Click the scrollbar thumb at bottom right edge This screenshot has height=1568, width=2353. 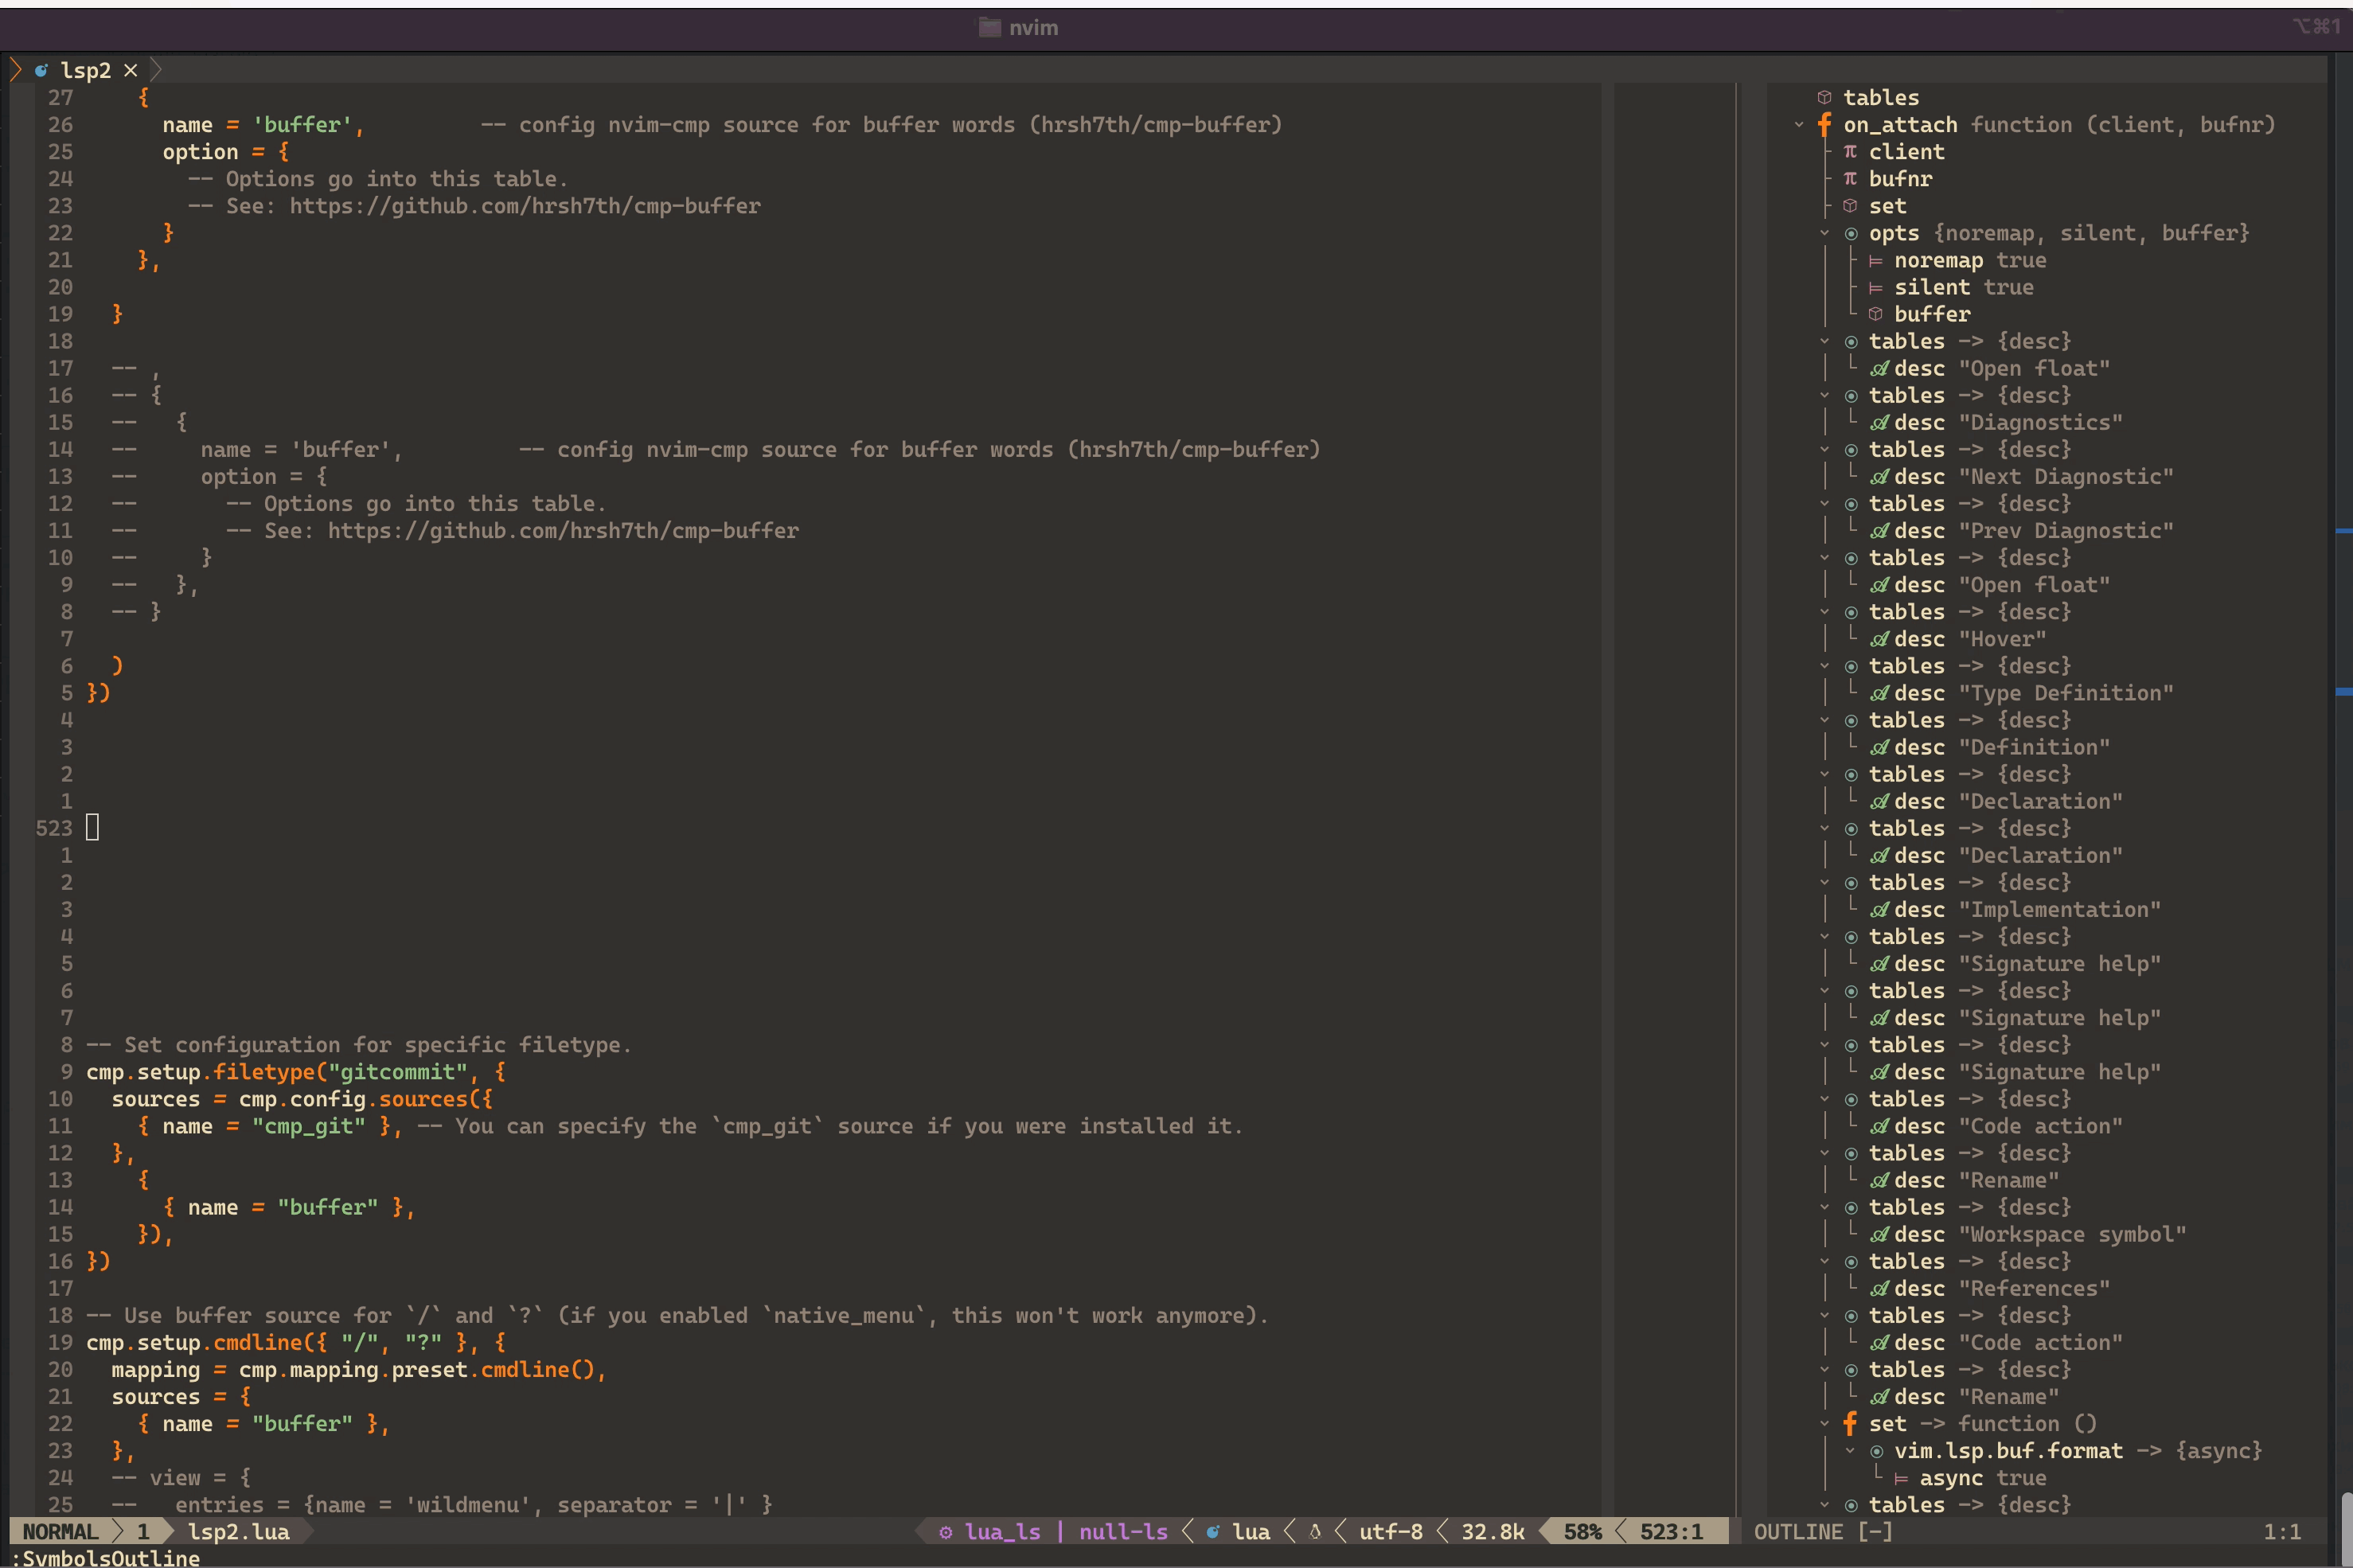(x=2347, y=1528)
